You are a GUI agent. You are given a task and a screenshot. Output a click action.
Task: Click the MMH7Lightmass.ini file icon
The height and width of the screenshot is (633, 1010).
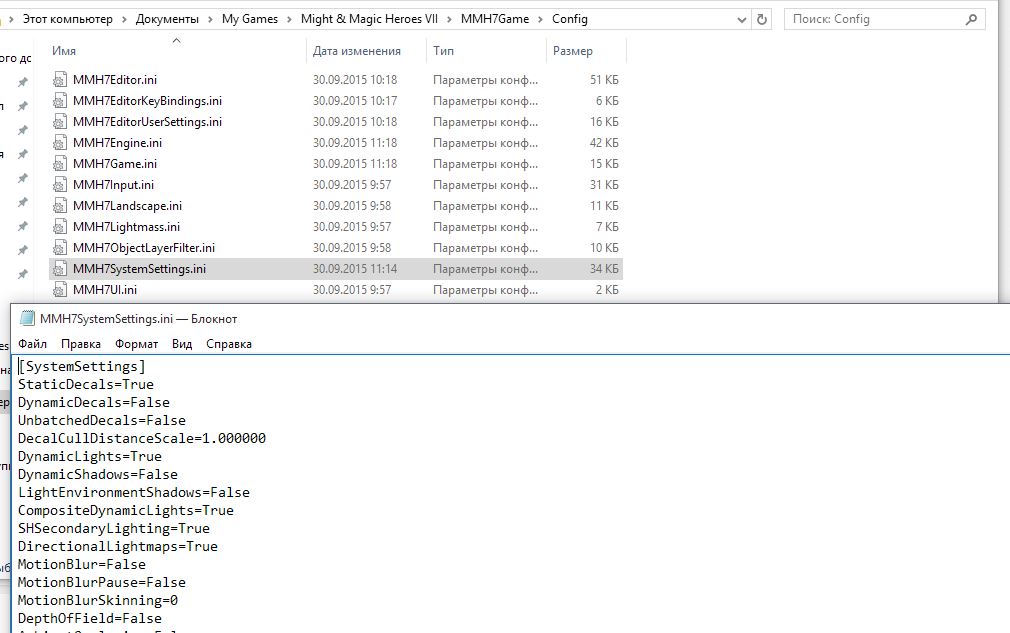tap(59, 227)
